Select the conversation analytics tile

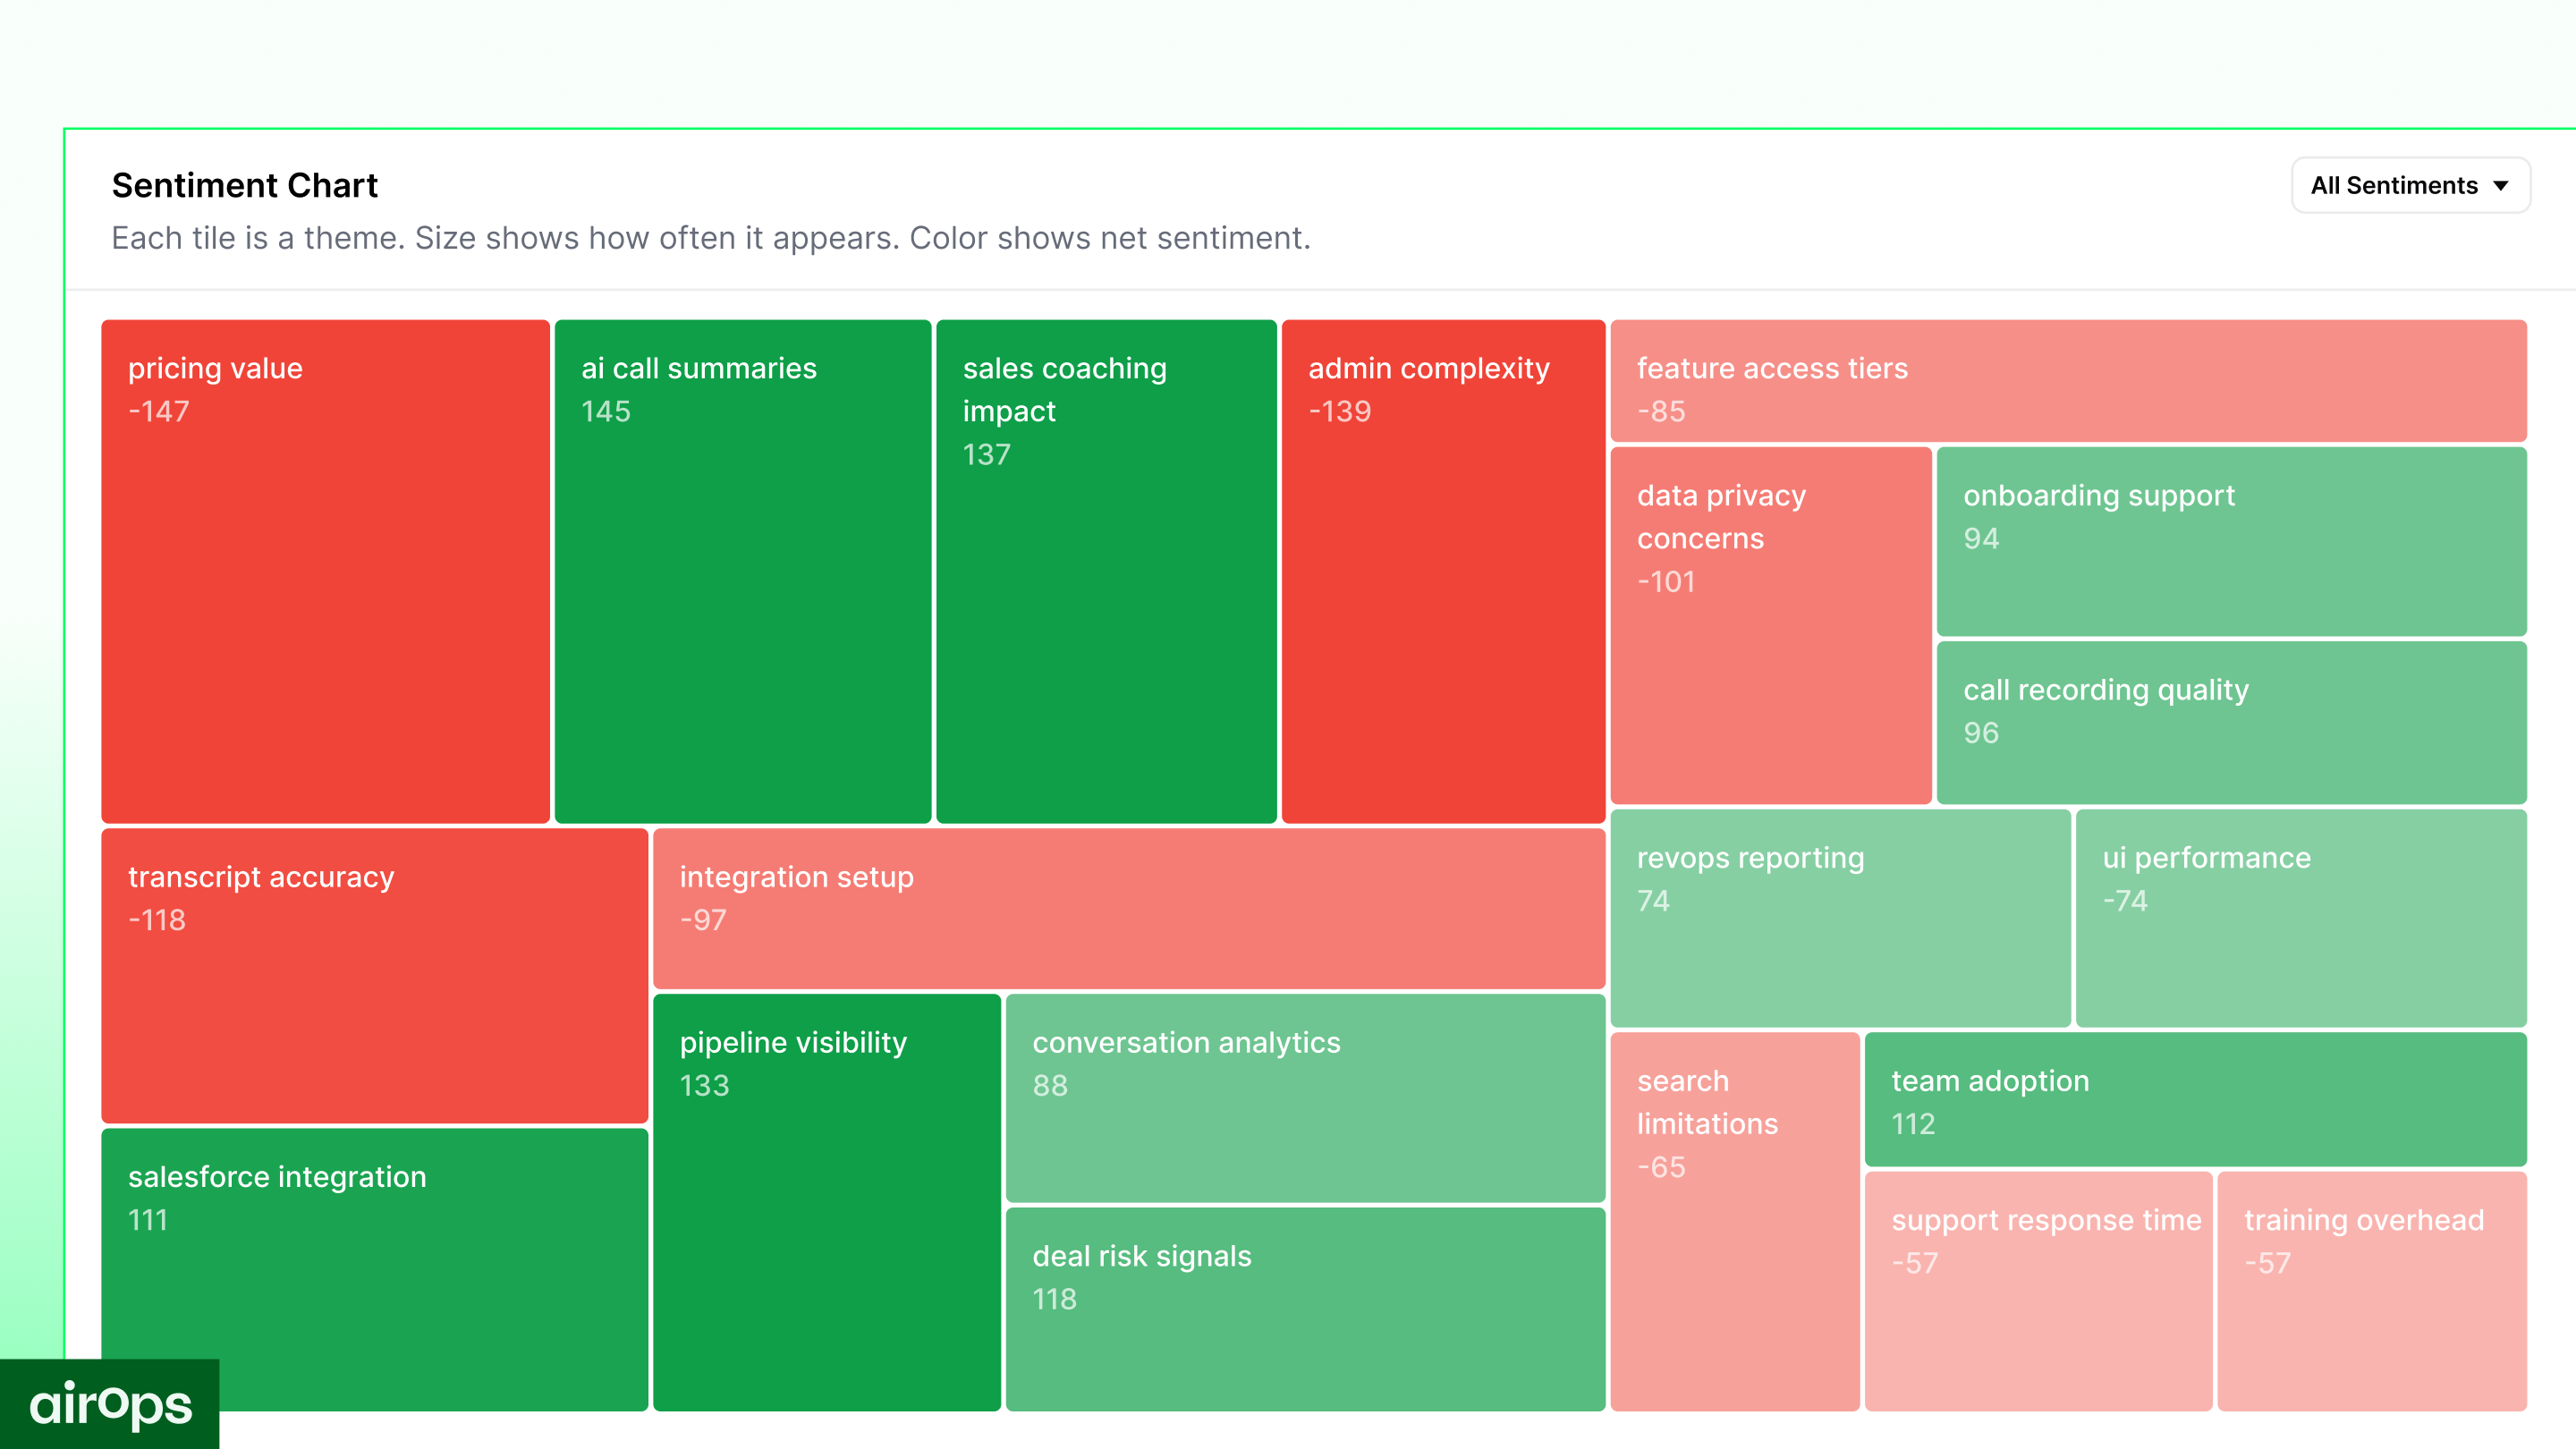click(x=1304, y=1097)
